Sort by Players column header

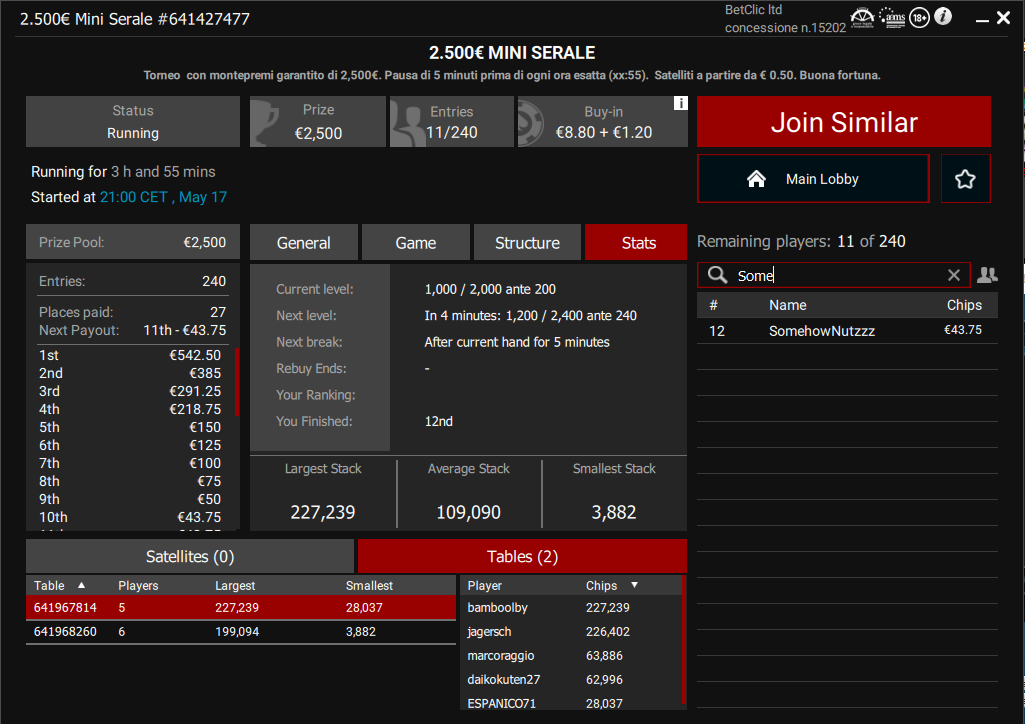(x=138, y=585)
